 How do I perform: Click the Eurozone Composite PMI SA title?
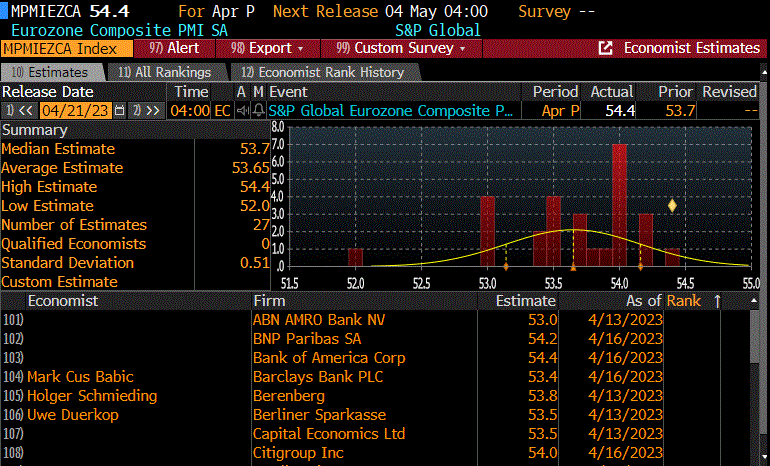tap(119, 30)
